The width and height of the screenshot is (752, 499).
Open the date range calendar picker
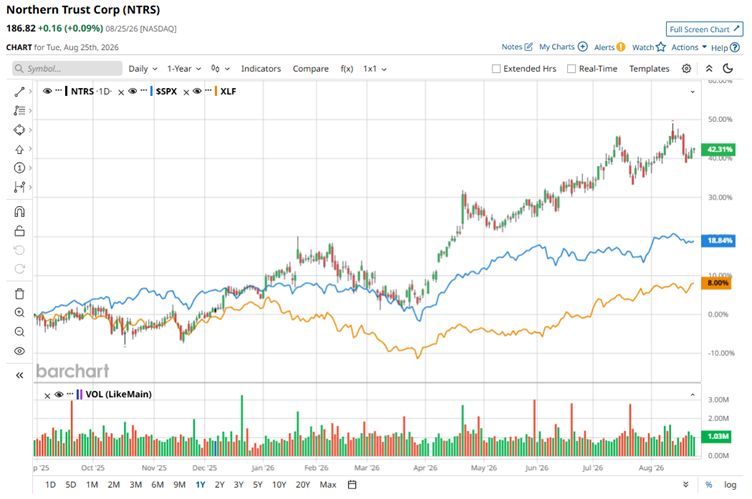[352, 485]
